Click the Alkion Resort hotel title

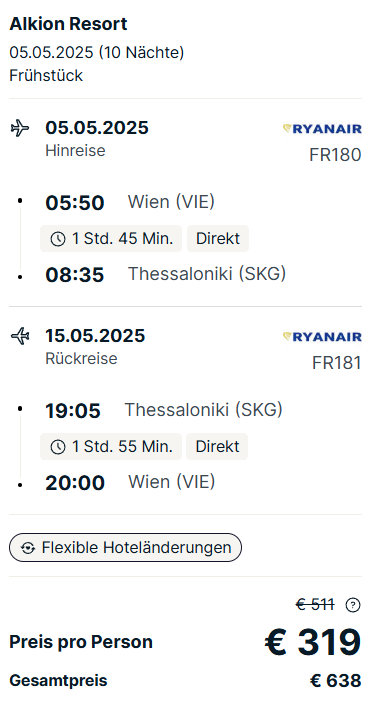click(68, 24)
